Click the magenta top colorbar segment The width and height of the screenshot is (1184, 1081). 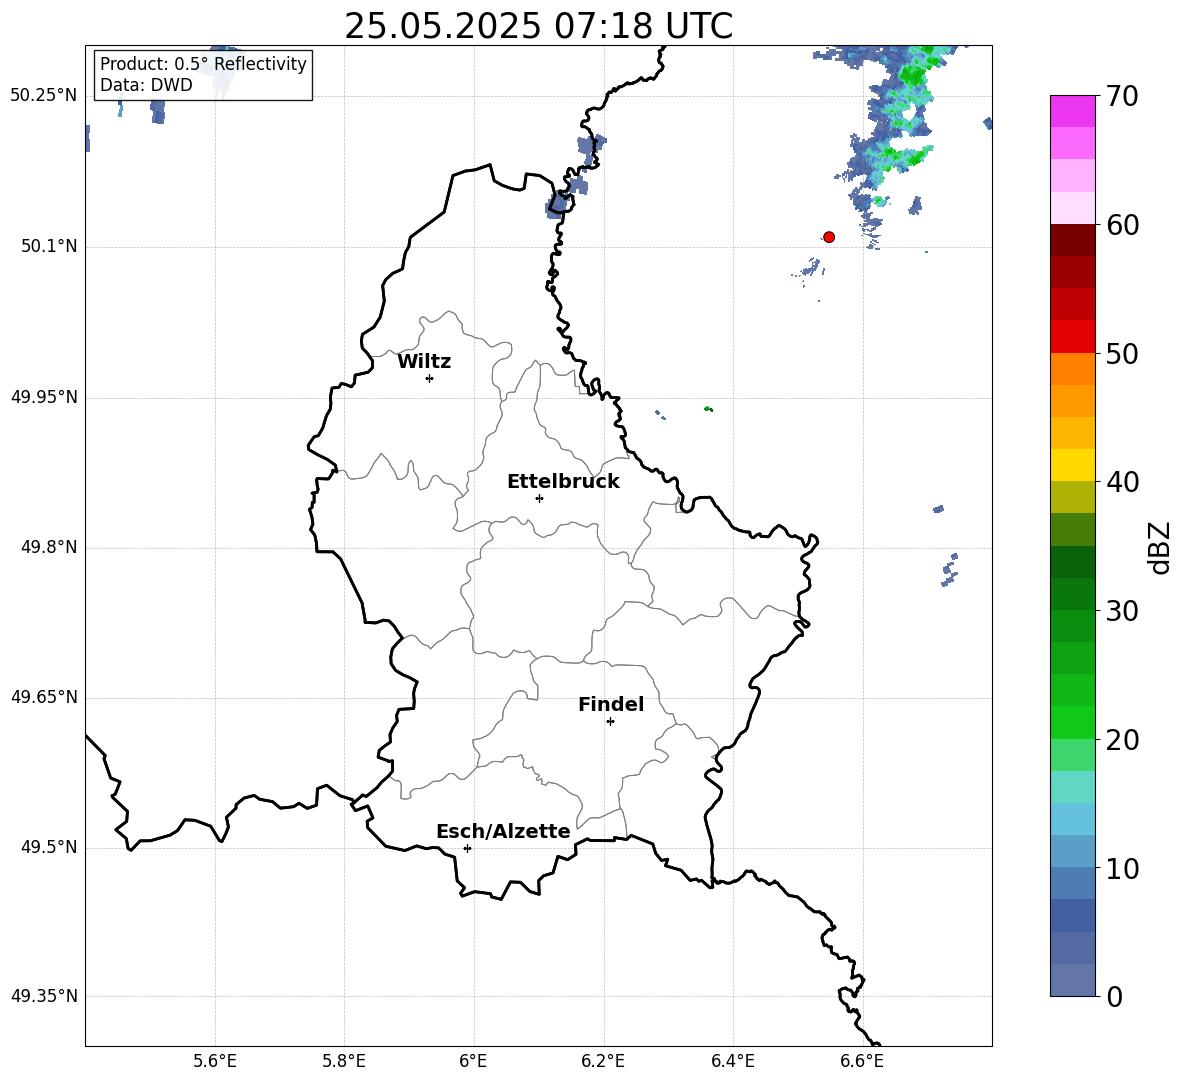(1072, 112)
